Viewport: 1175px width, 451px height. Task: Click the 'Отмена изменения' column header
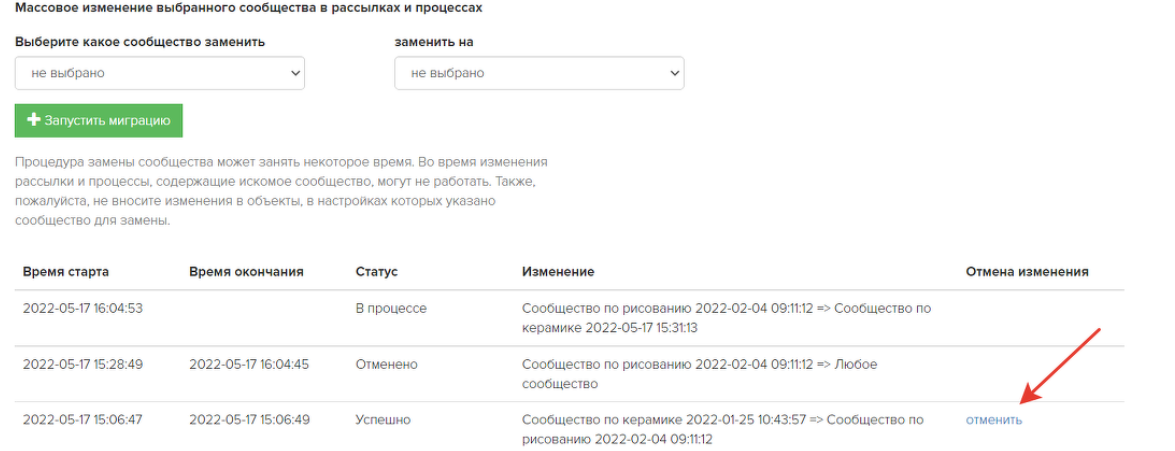tap(1027, 271)
